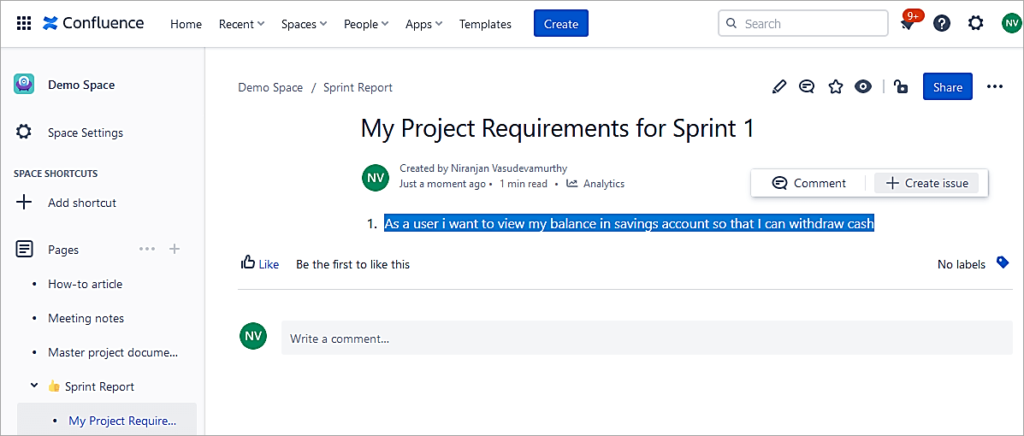Click the Comment popup button

(808, 183)
